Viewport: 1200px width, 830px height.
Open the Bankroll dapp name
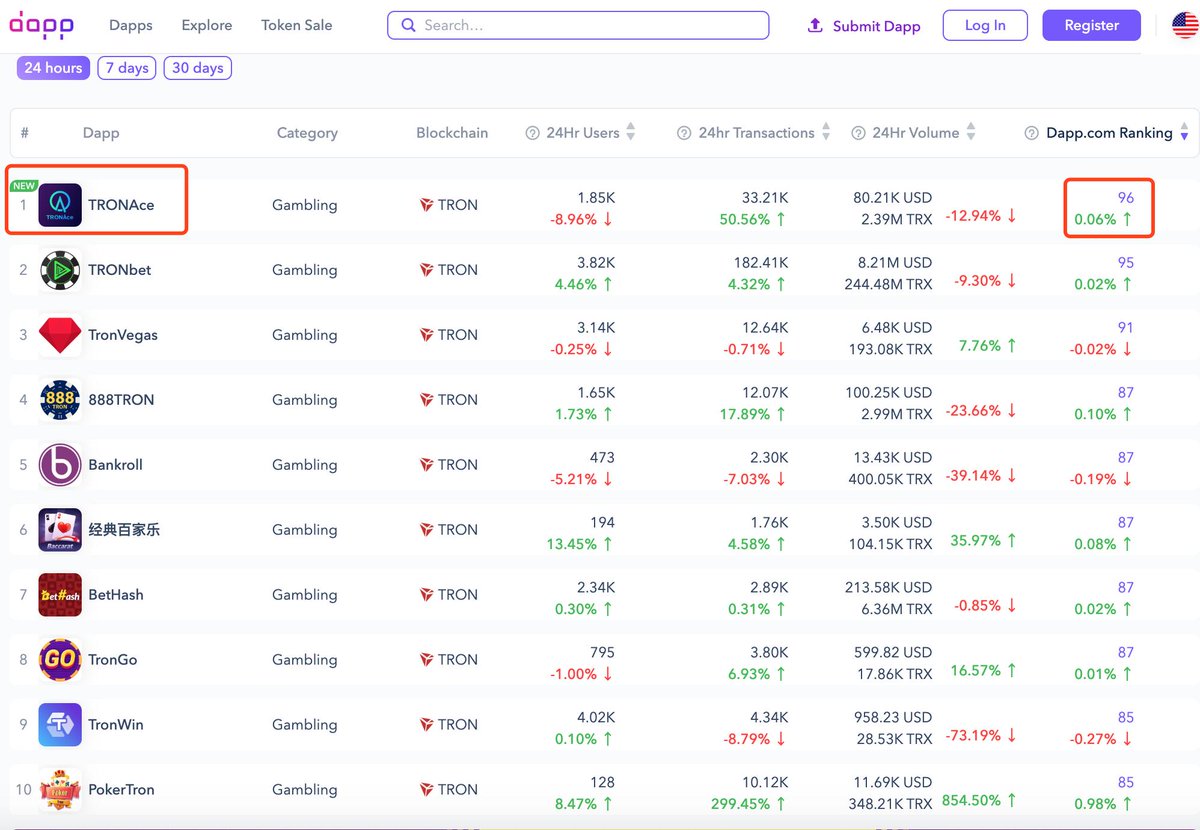pos(116,465)
